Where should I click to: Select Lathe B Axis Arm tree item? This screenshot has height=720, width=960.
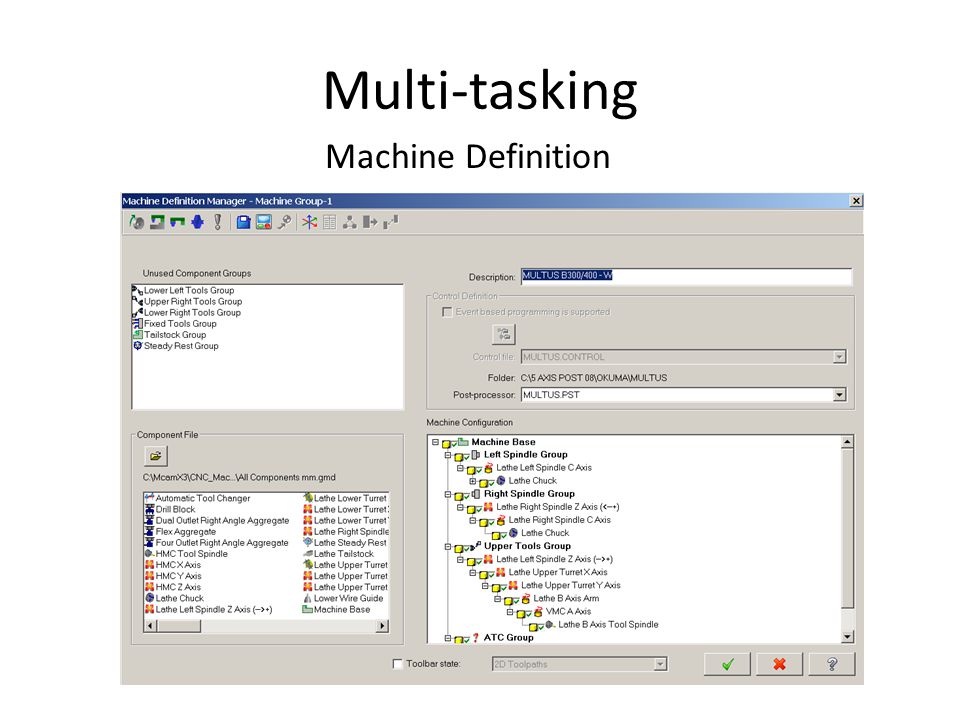tap(566, 598)
